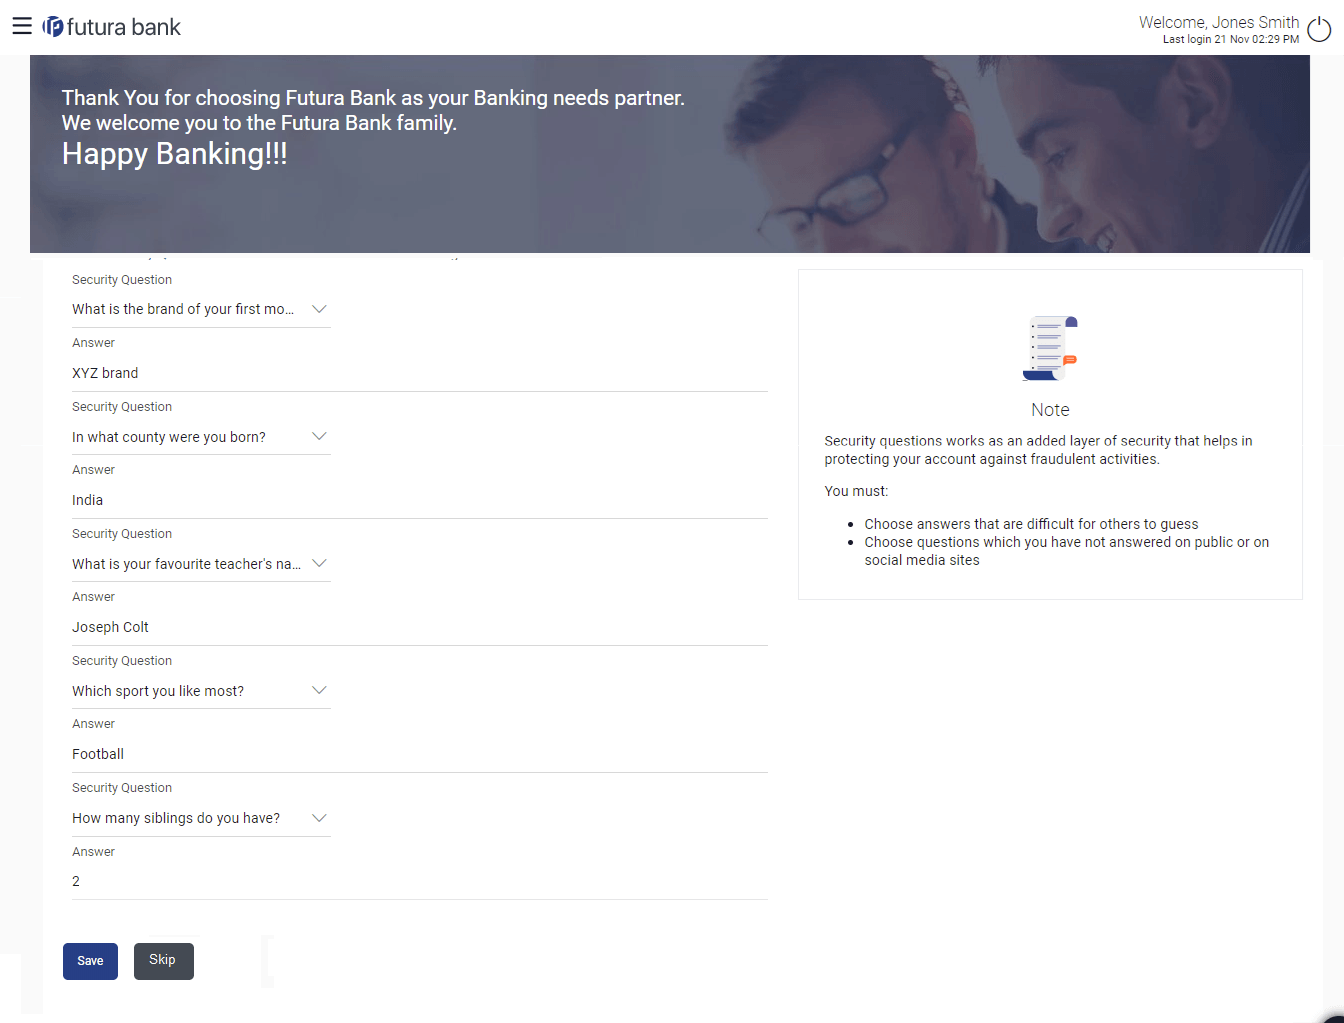Click the XYZ brand answer field
Image resolution: width=1344 pixels, height=1023 pixels.
click(x=419, y=373)
